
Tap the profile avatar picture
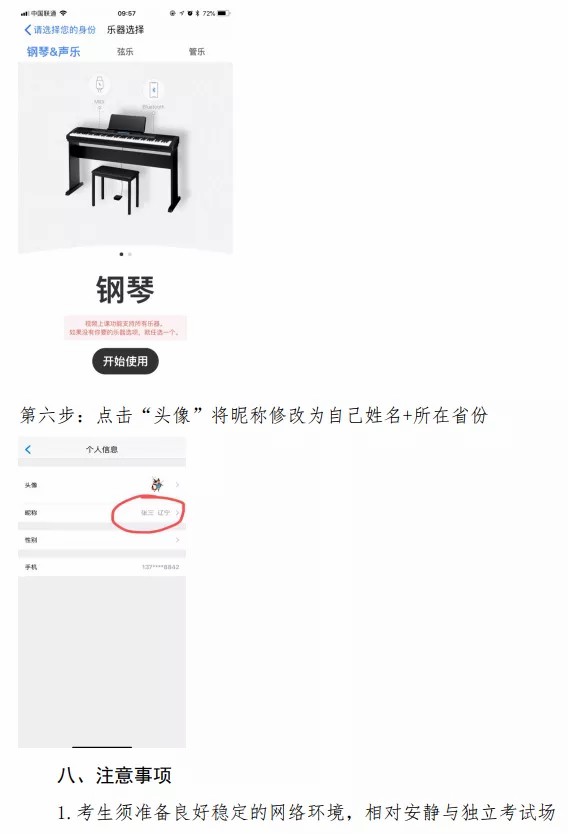pos(156,485)
